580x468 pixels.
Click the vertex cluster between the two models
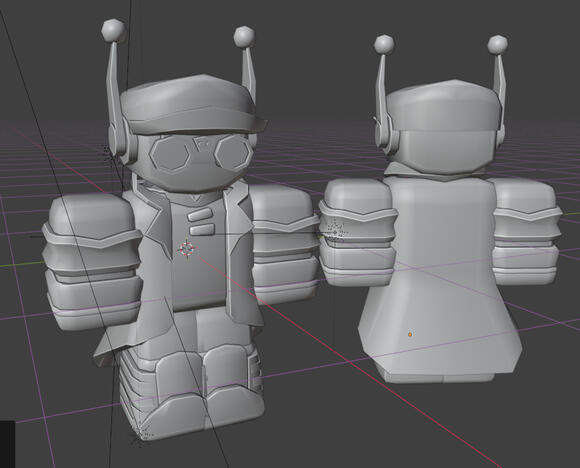(335, 231)
